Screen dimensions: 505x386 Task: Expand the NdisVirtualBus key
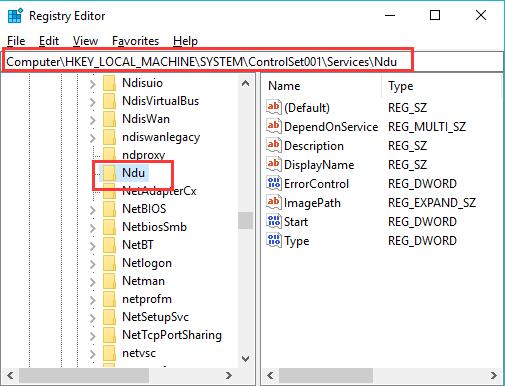93,102
